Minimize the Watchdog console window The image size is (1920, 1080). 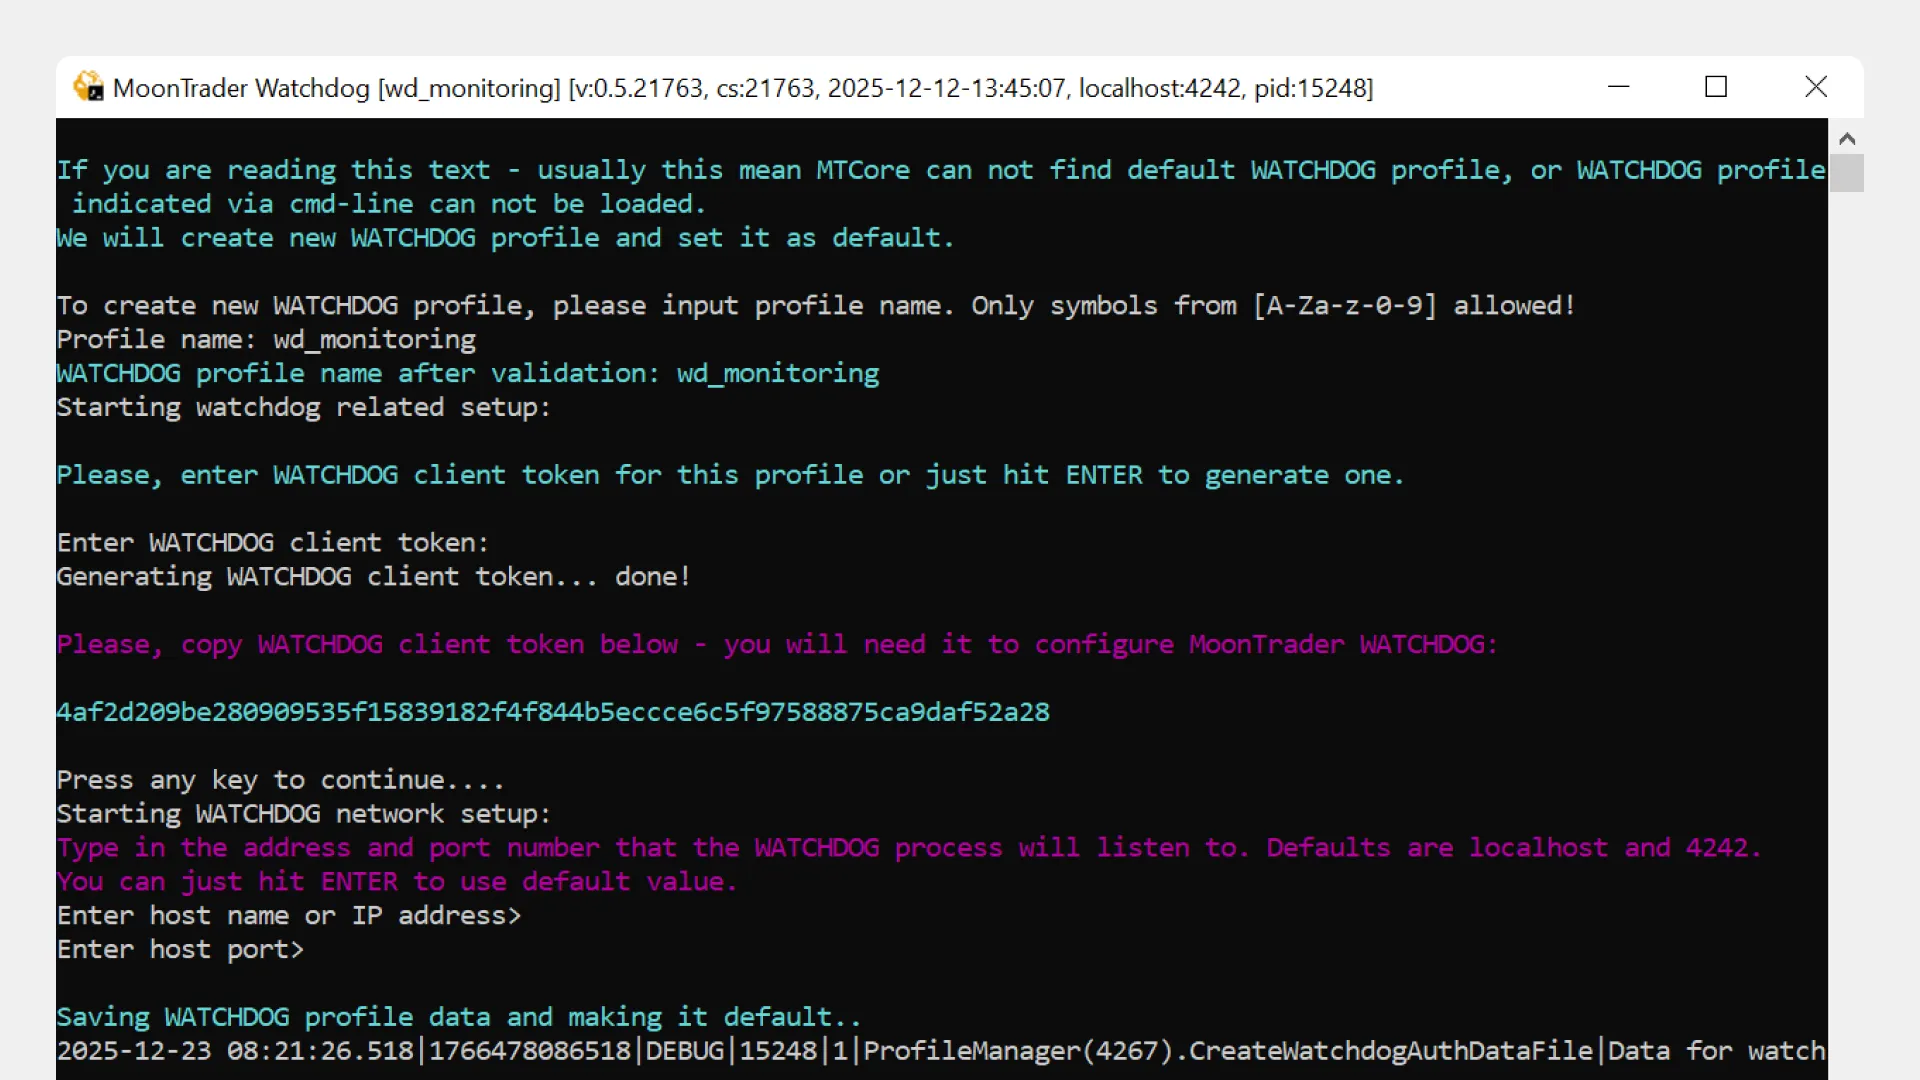coord(1618,87)
